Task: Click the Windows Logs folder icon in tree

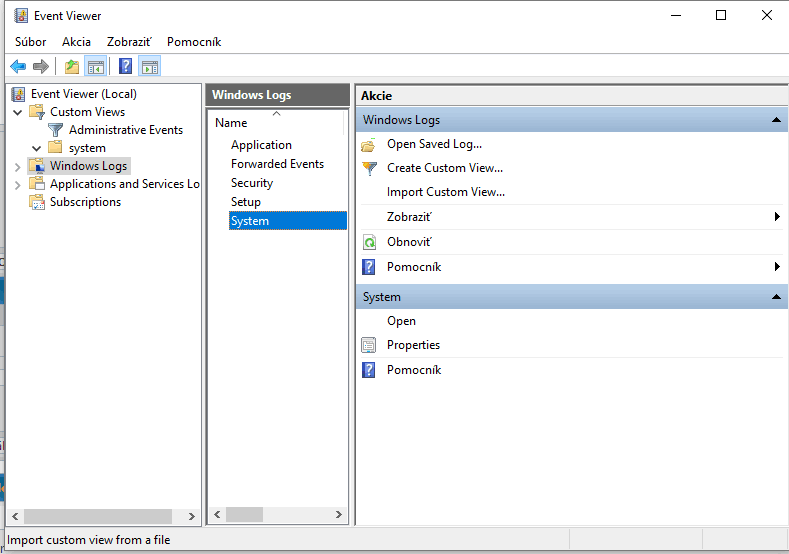Action: [37, 166]
